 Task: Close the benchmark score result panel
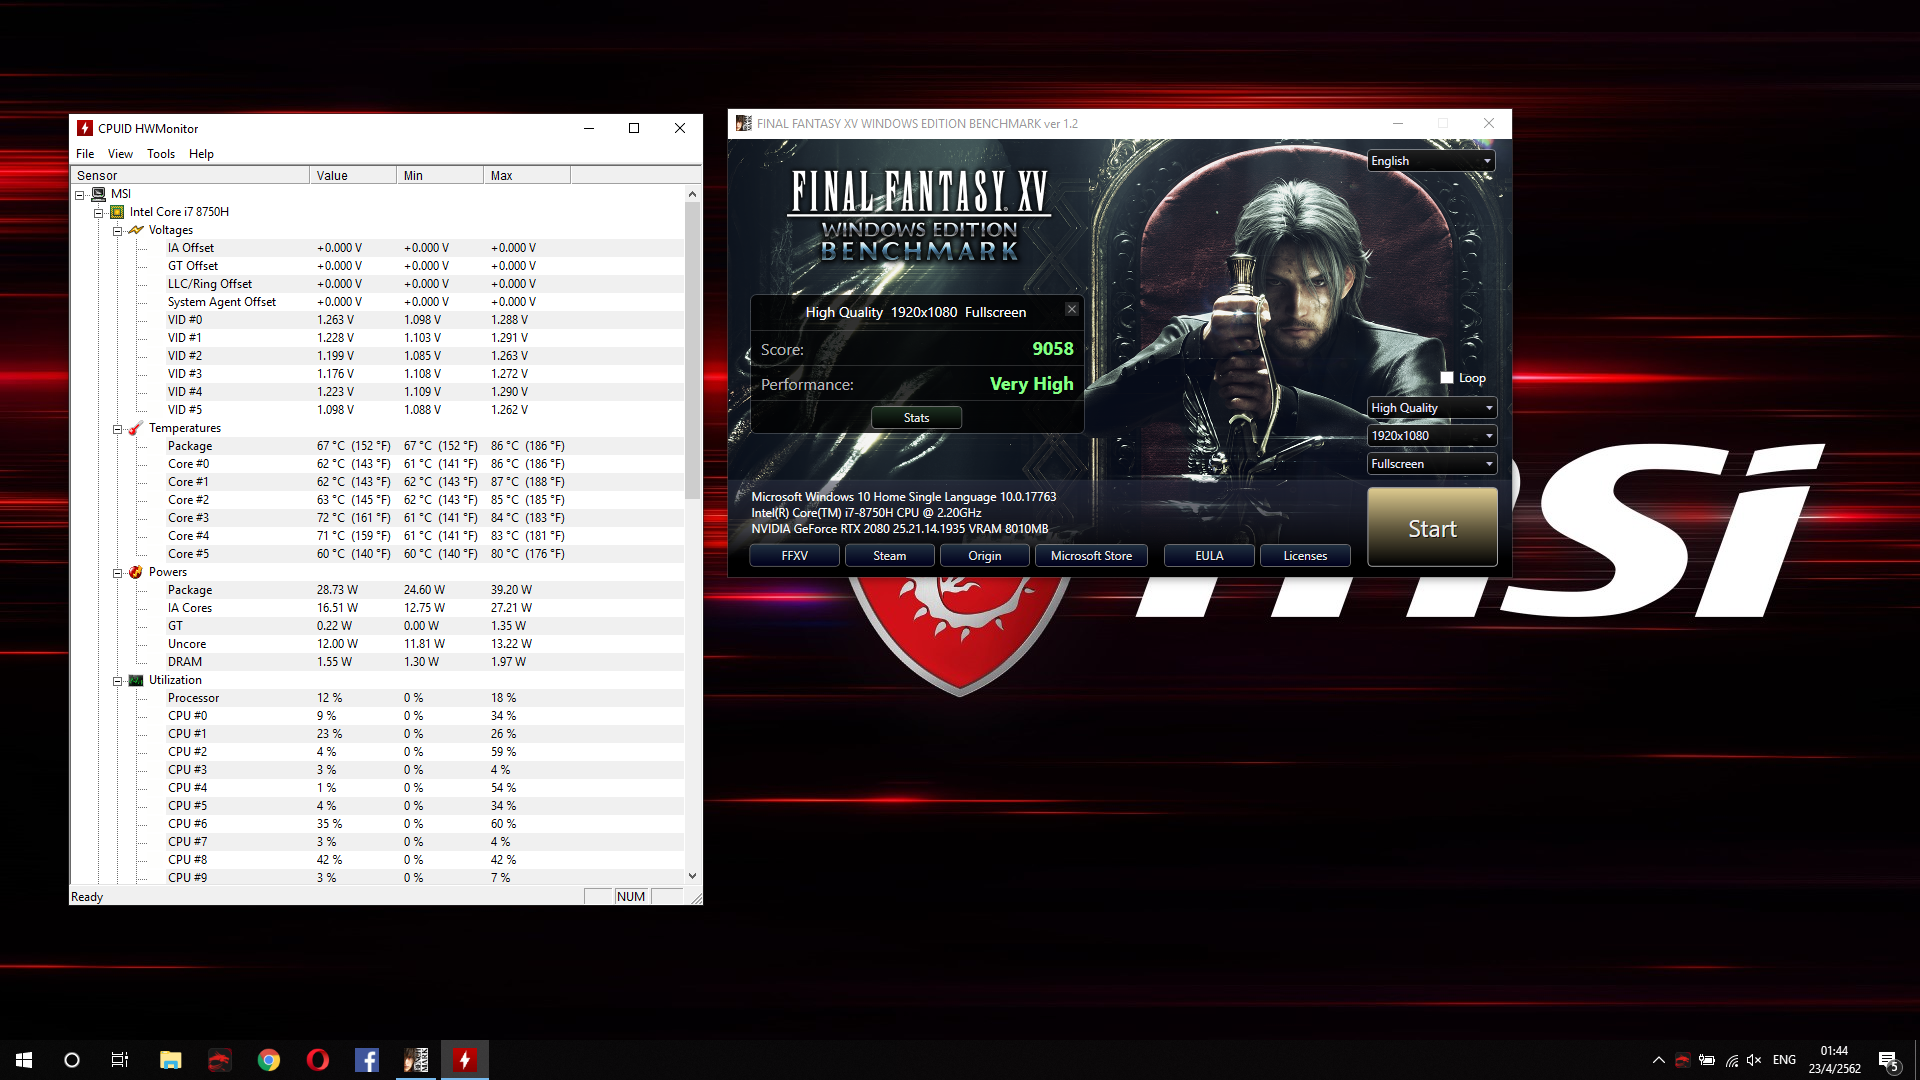pos(1071,309)
